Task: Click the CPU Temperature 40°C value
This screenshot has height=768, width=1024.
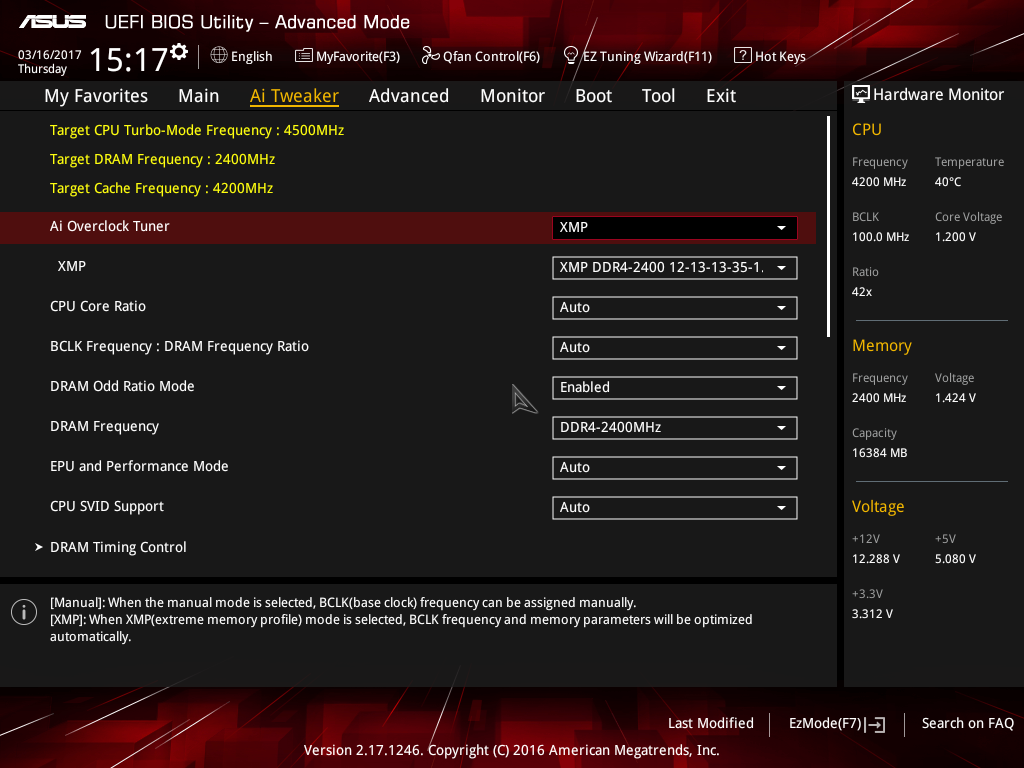Action: click(x=948, y=182)
